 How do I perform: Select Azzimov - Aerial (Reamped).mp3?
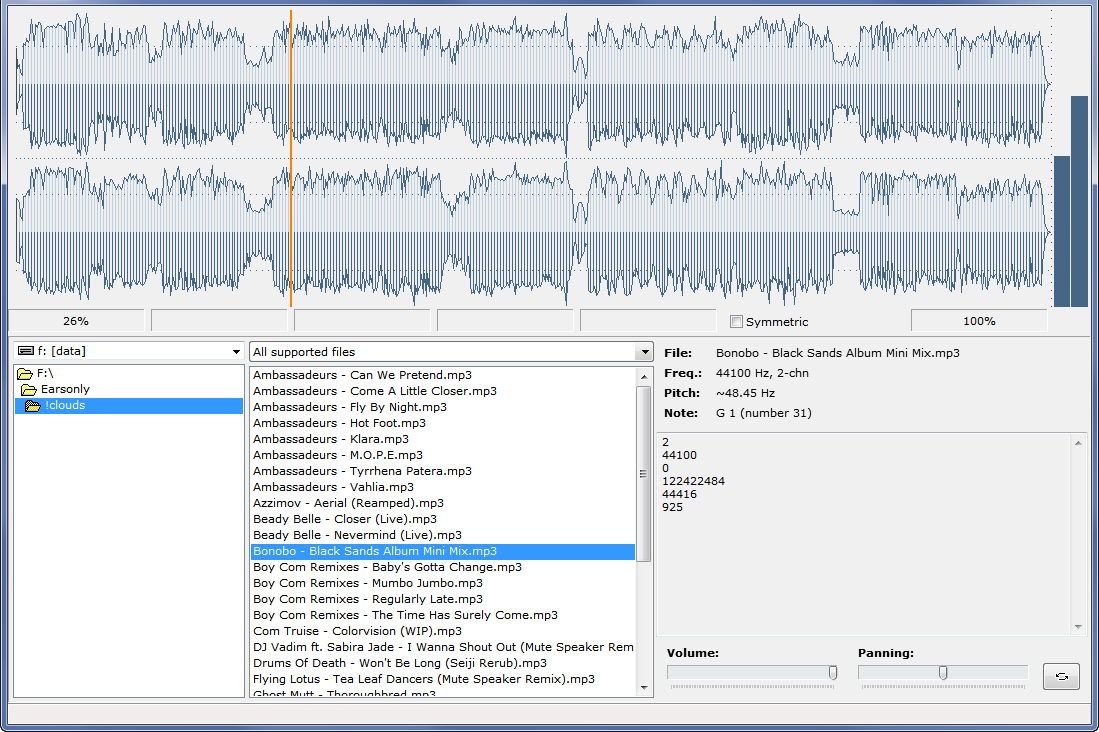[x=348, y=503]
